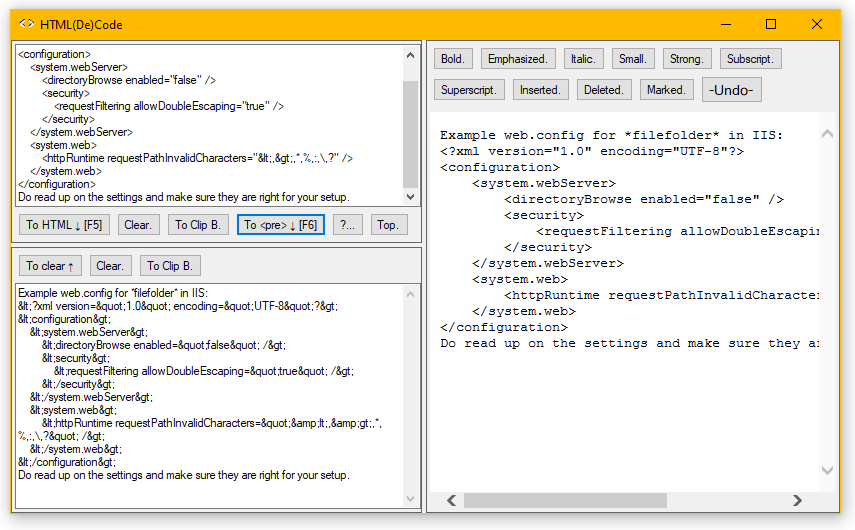Click '</configuration>' line in preview pane
The image size is (855, 530).
pyautogui.click(x=504, y=327)
